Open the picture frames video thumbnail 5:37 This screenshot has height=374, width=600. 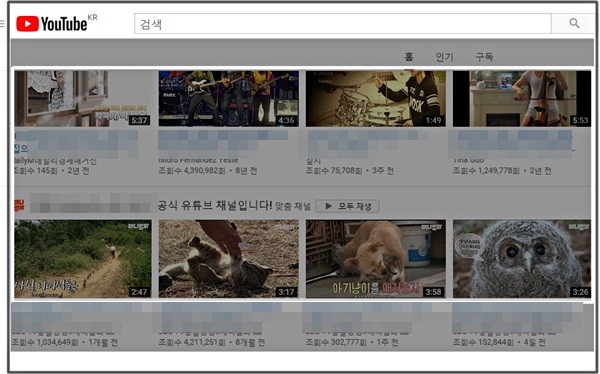pyautogui.click(x=83, y=98)
